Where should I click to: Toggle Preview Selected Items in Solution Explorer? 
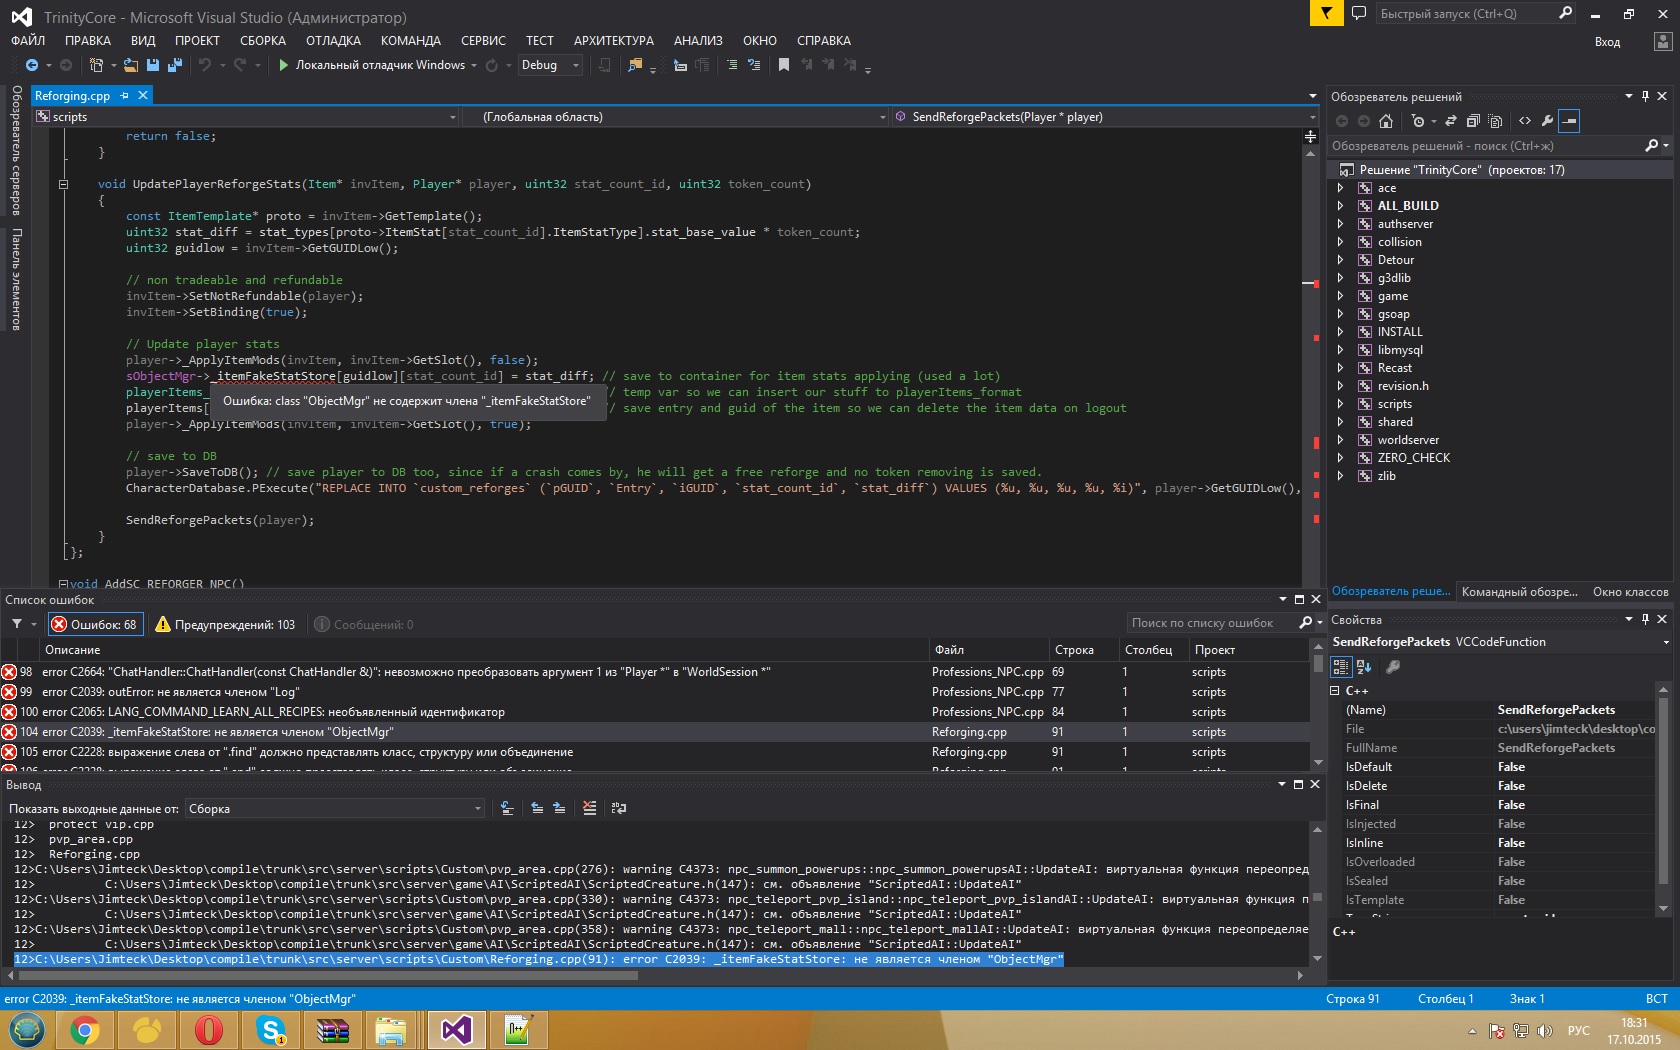click(1570, 121)
